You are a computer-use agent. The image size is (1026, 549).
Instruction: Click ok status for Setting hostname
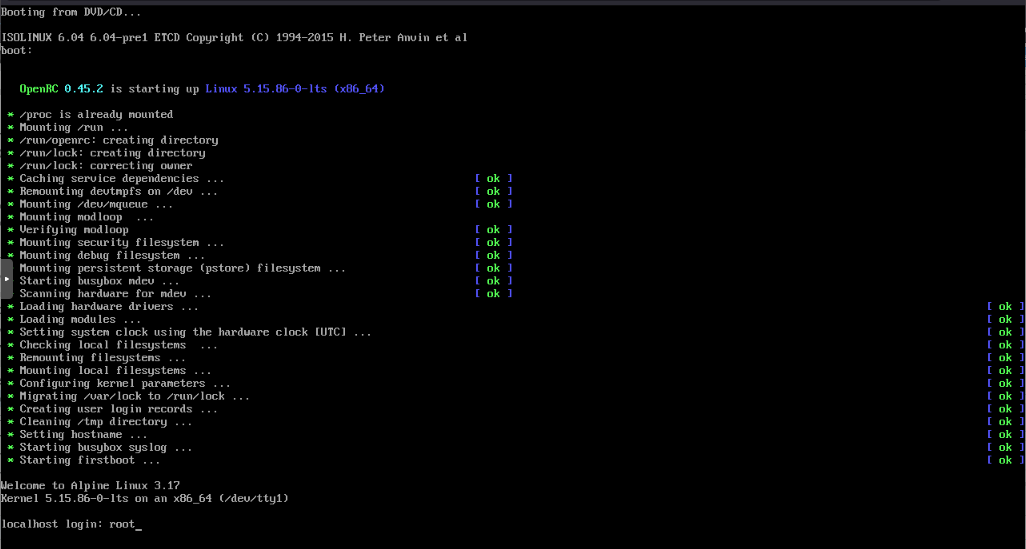tap(1005, 435)
